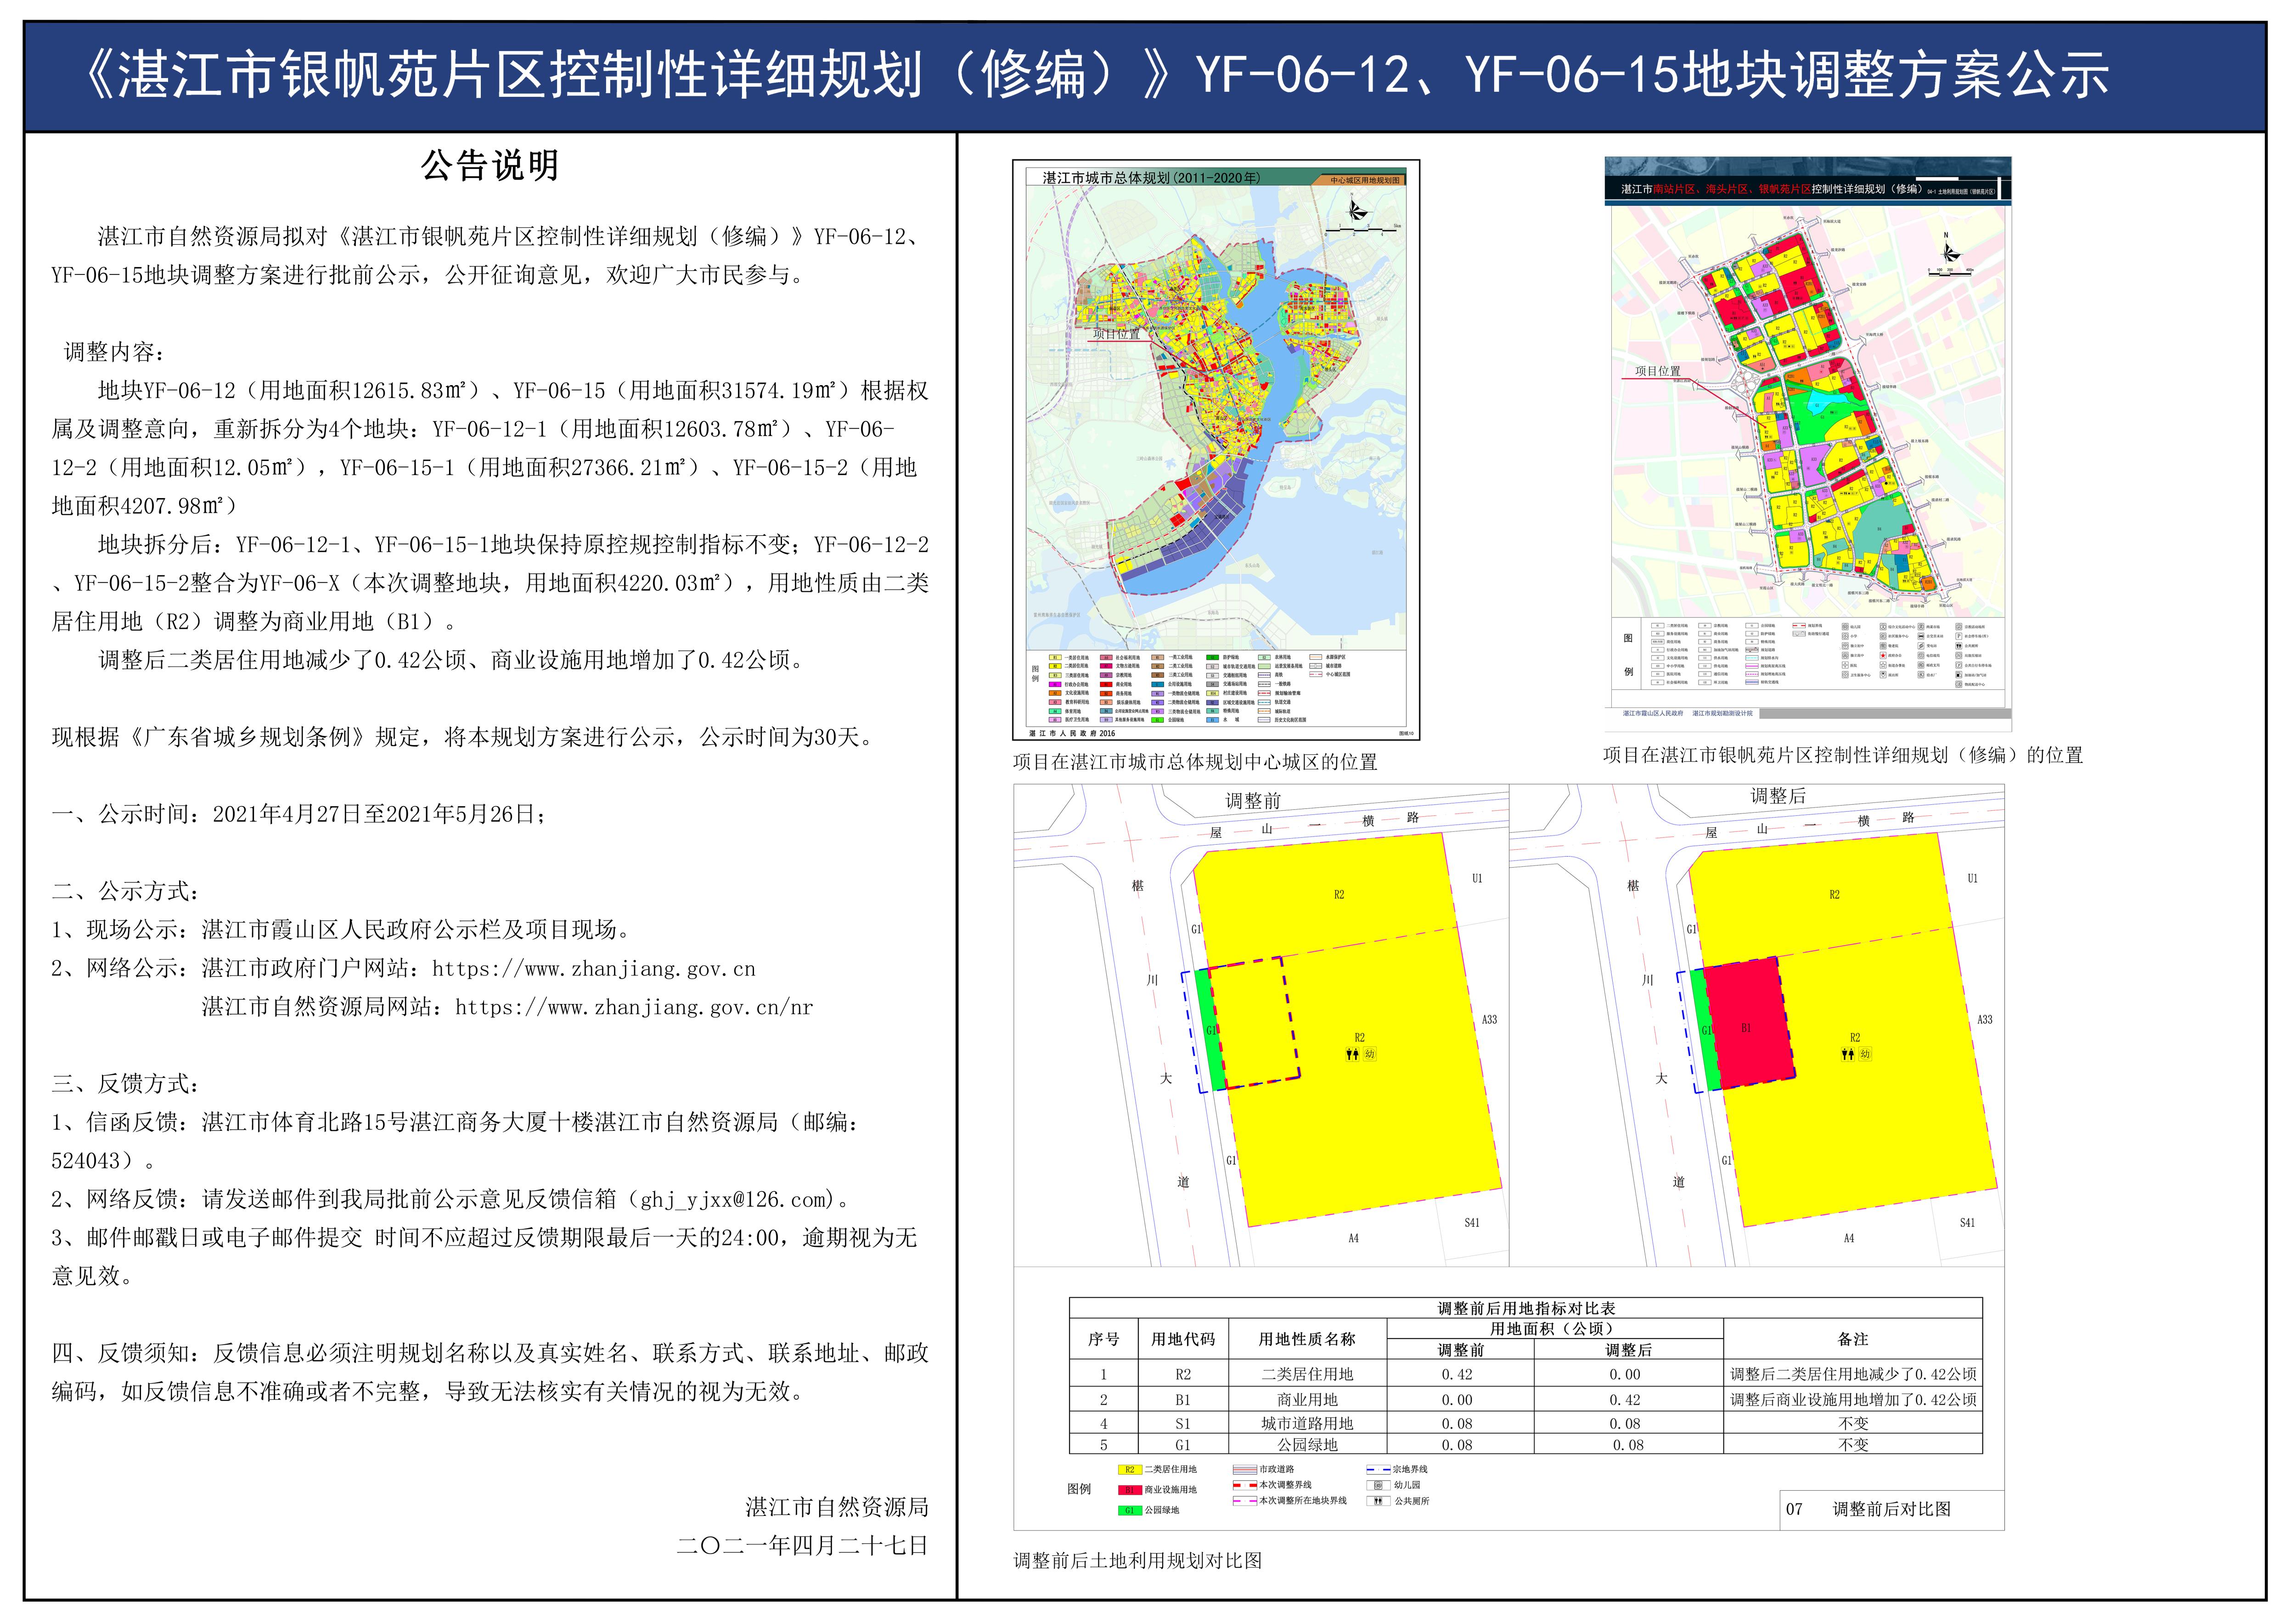Click the public toilet symbol in the legend
Image resolution: width=2296 pixels, height=1621 pixels.
pos(1378,1501)
